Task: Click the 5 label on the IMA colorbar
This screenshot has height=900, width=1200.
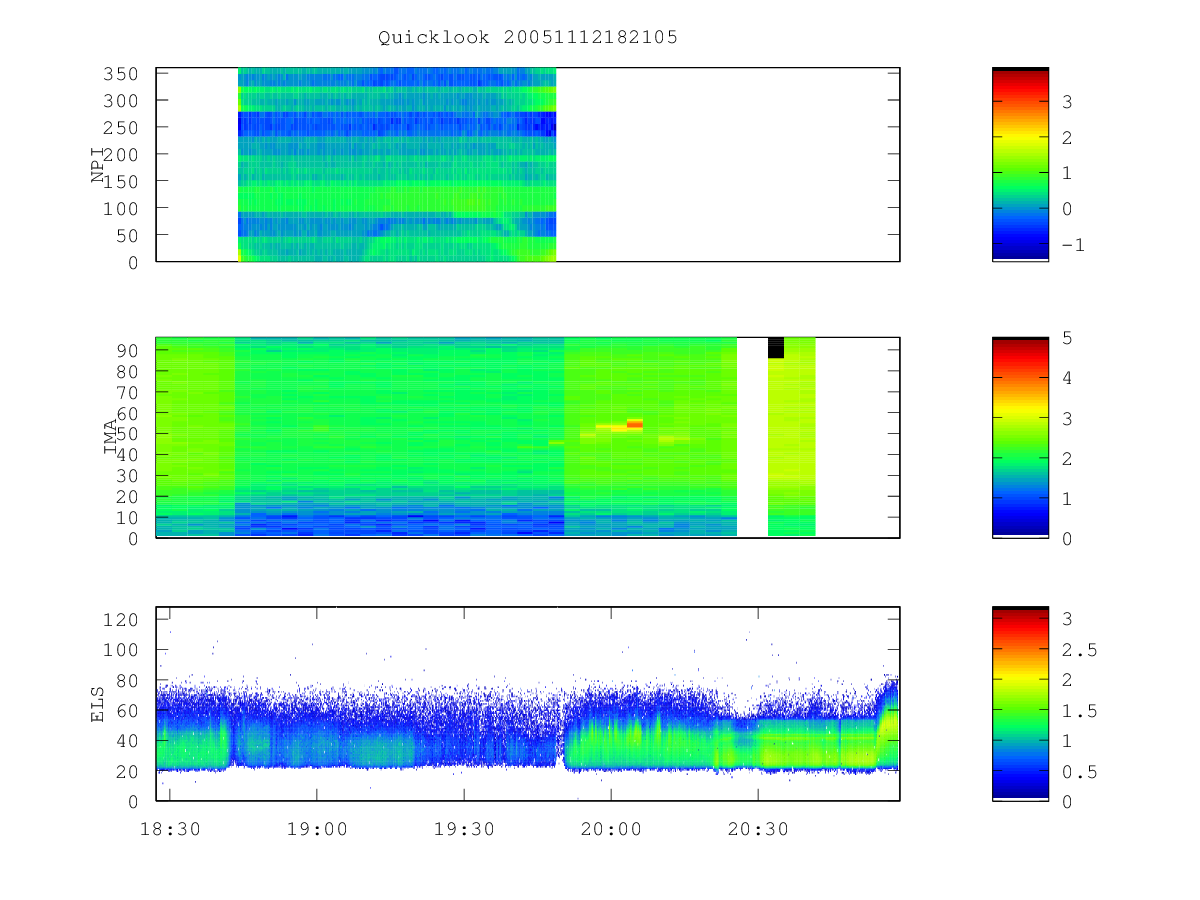Action: (1066, 338)
